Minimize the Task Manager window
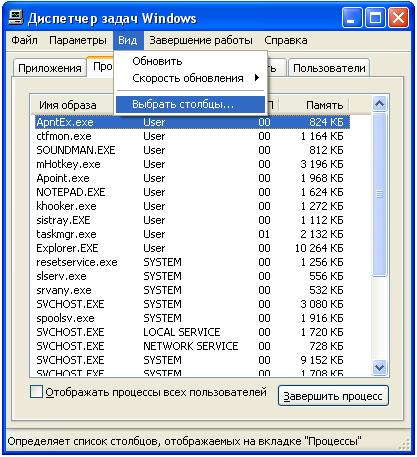Viewport: 417px width, 457px height. point(352,18)
